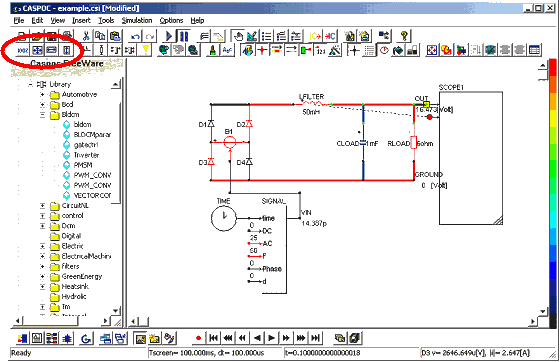This screenshot has height=362, width=560.
Task: Select the PMSM item in Bldcm folder
Action: coord(83,165)
